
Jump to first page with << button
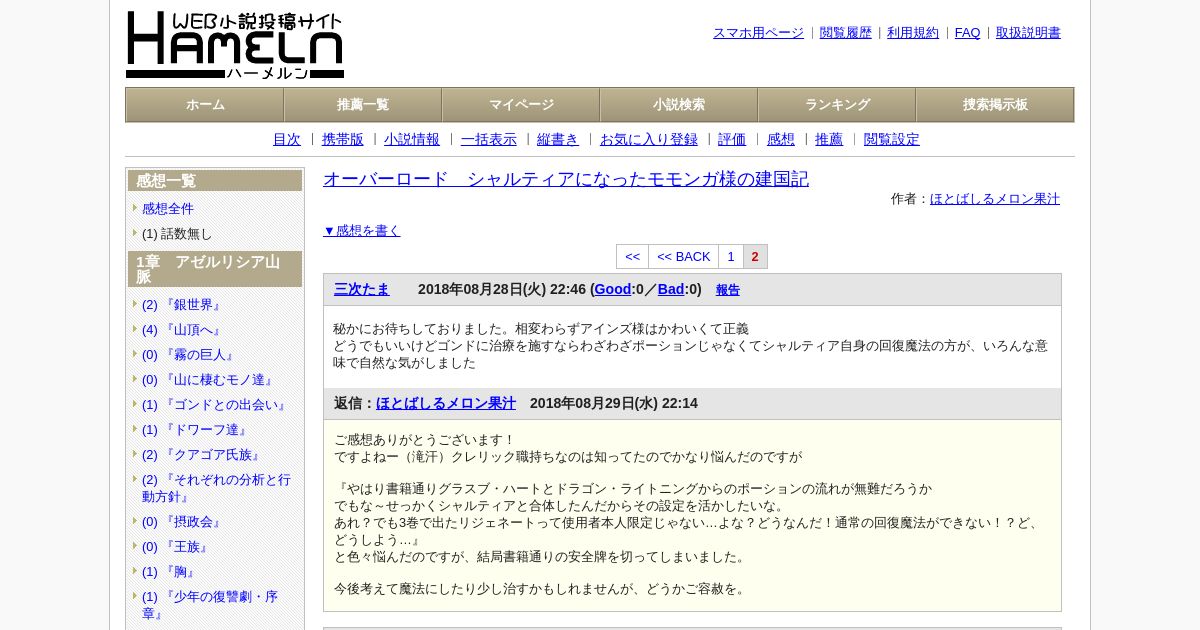(632, 257)
